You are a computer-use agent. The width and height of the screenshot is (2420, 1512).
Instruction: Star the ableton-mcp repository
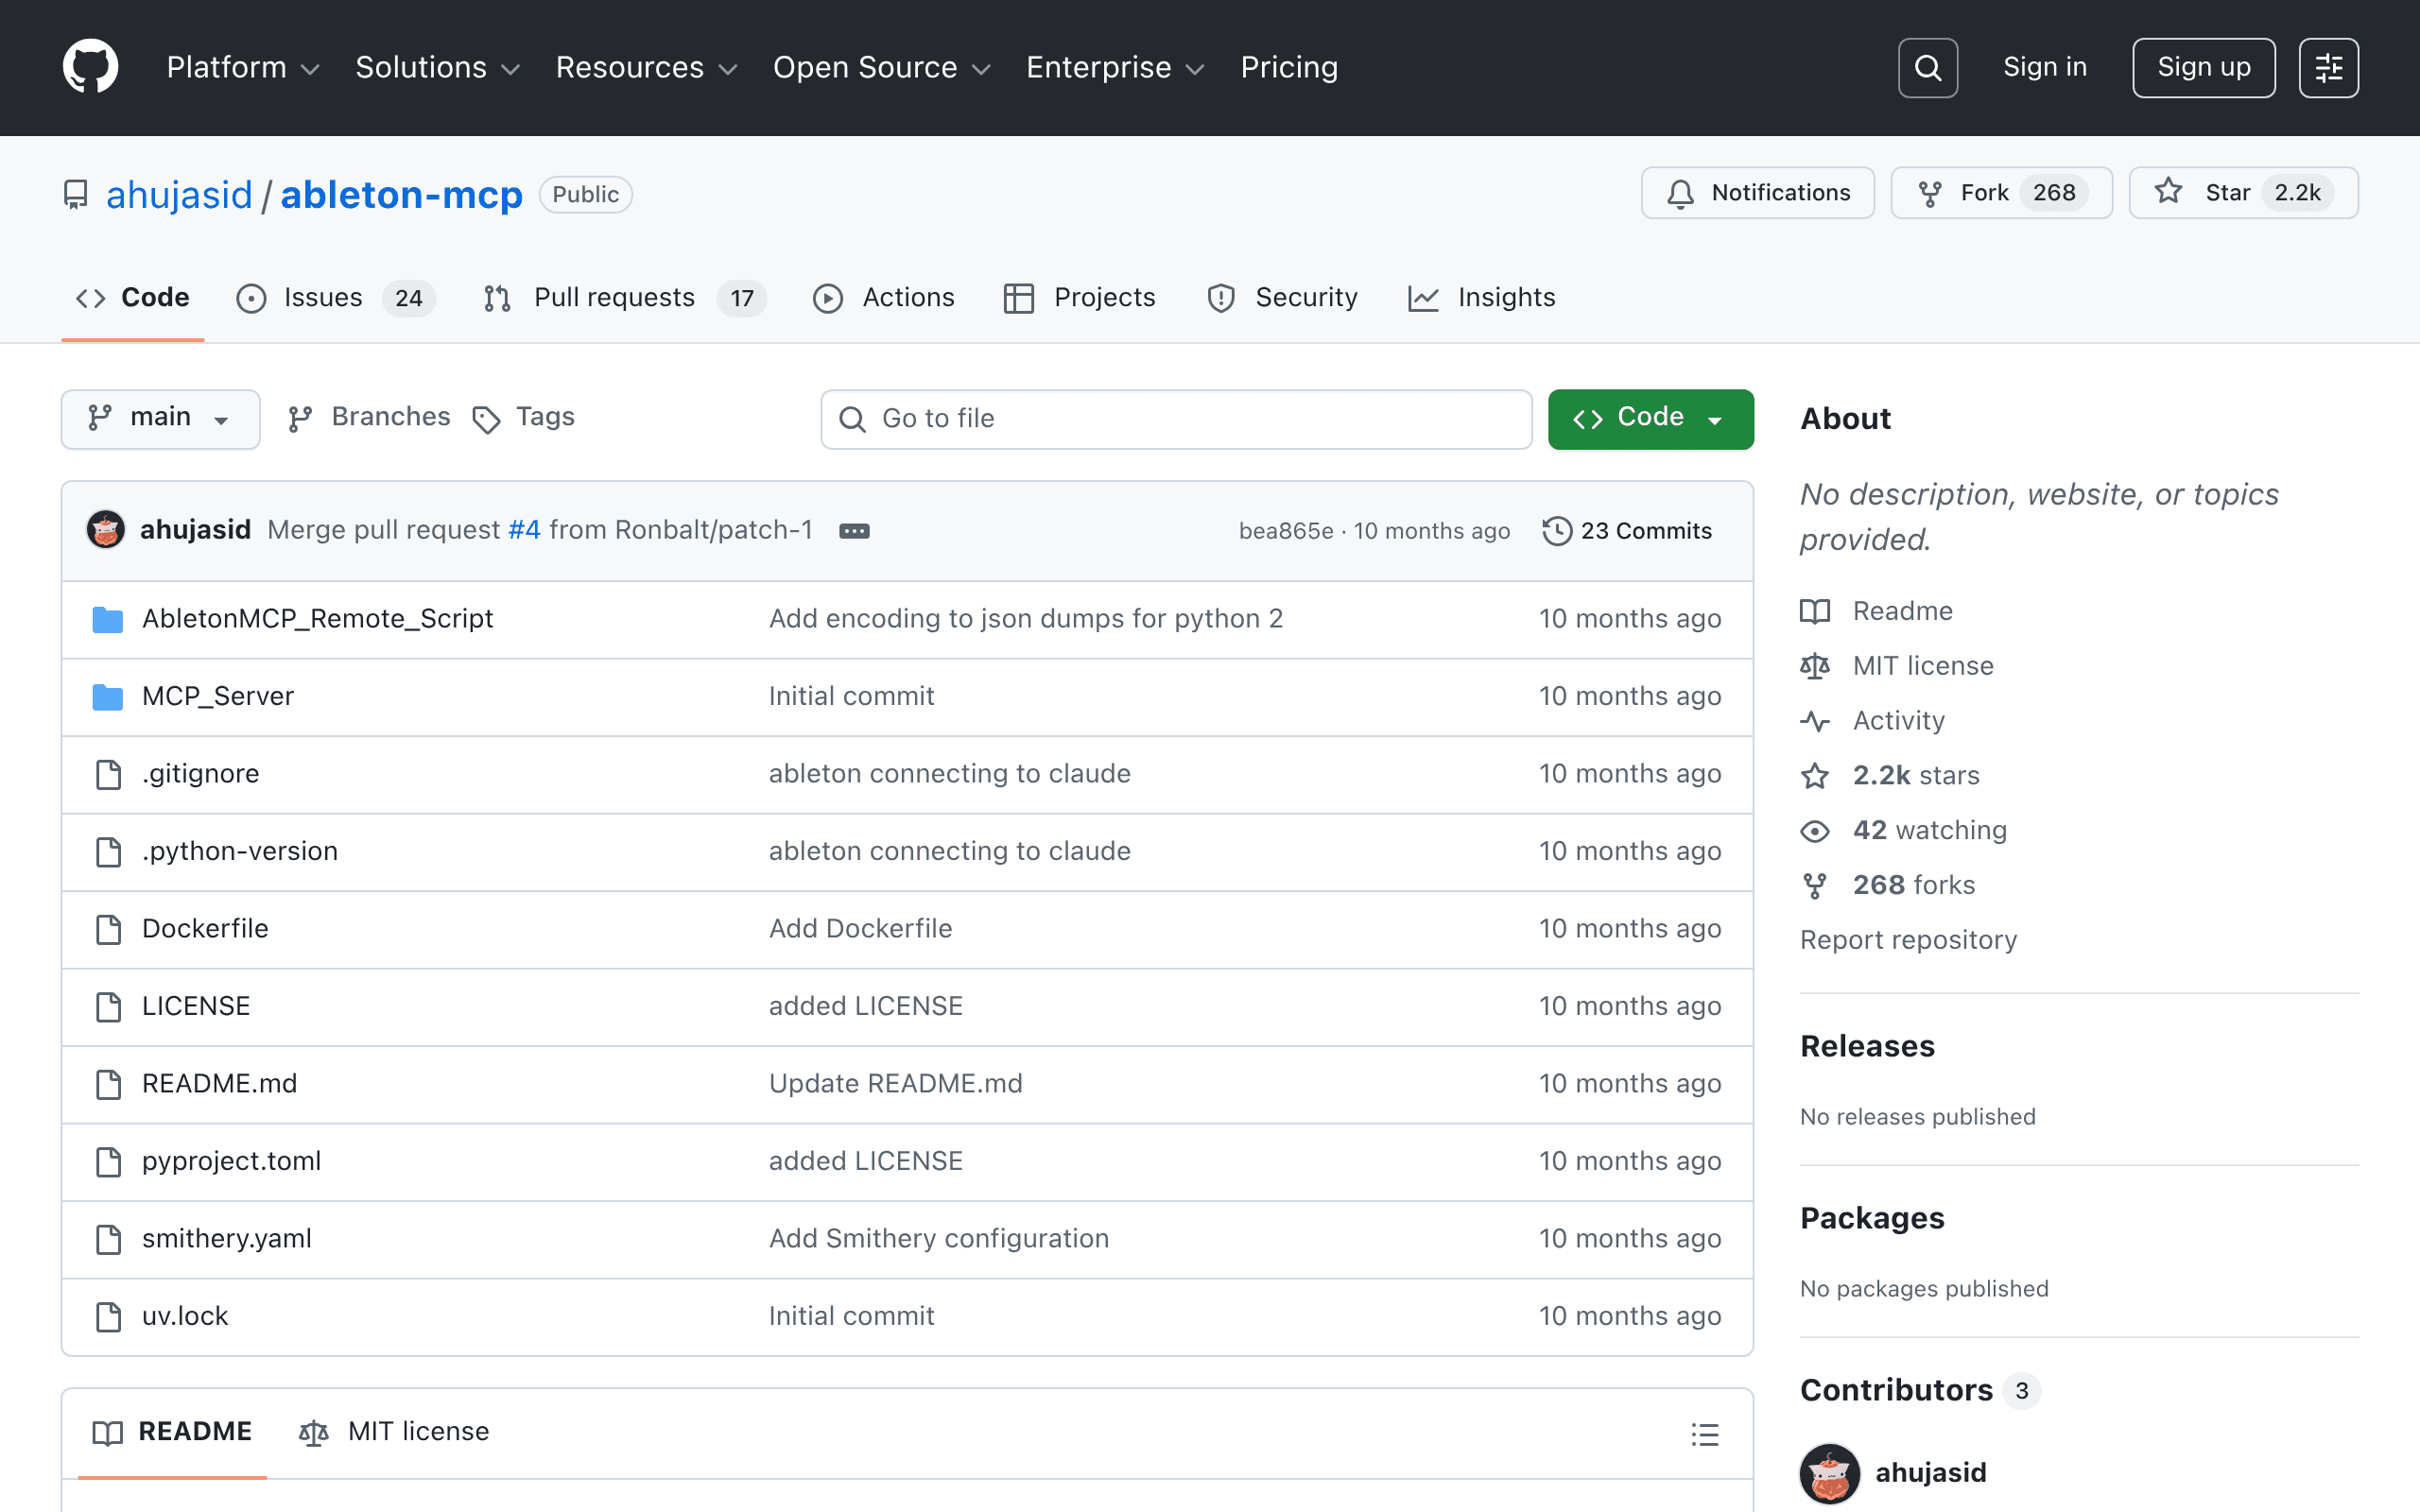(x=2243, y=193)
